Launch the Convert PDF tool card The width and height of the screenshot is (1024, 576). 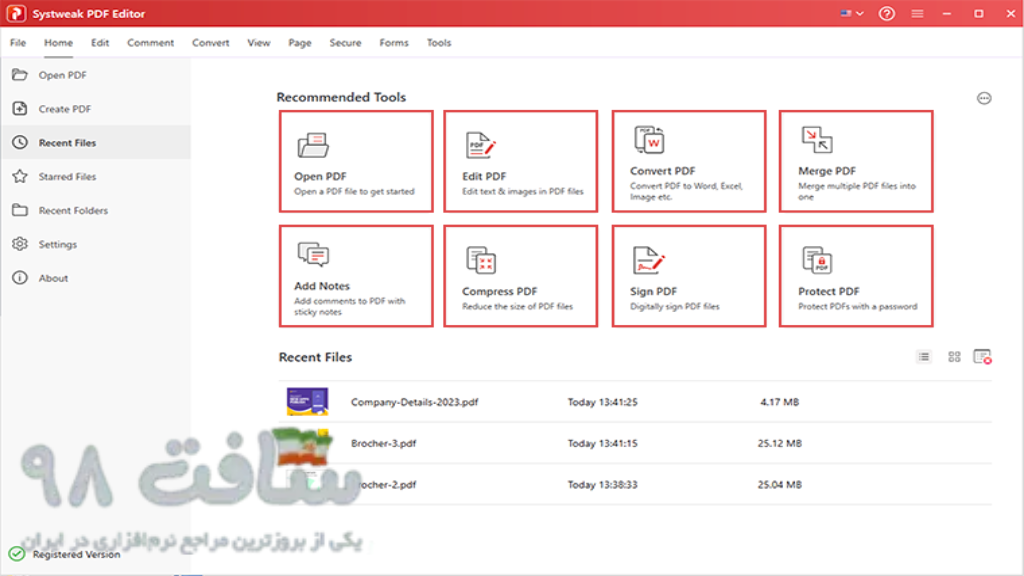click(x=689, y=161)
